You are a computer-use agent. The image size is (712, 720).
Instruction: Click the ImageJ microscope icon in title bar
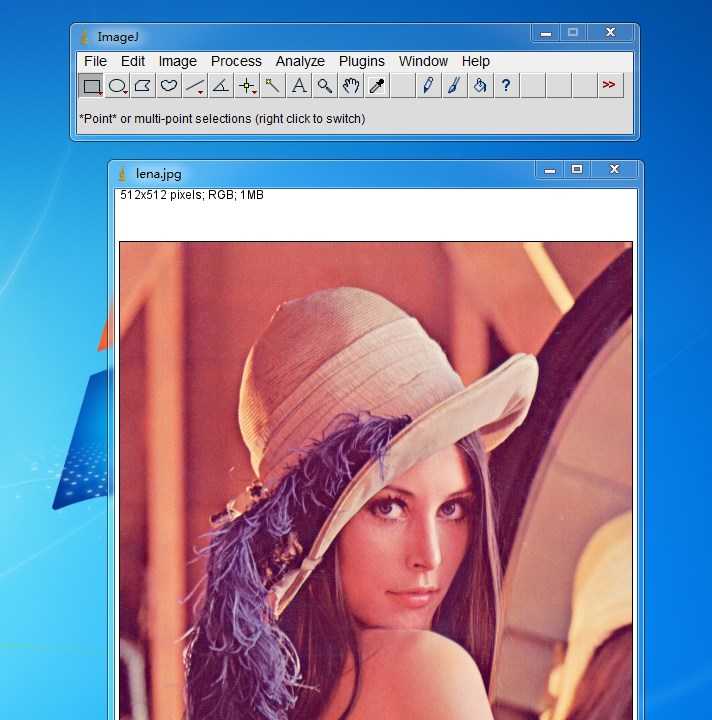84,37
